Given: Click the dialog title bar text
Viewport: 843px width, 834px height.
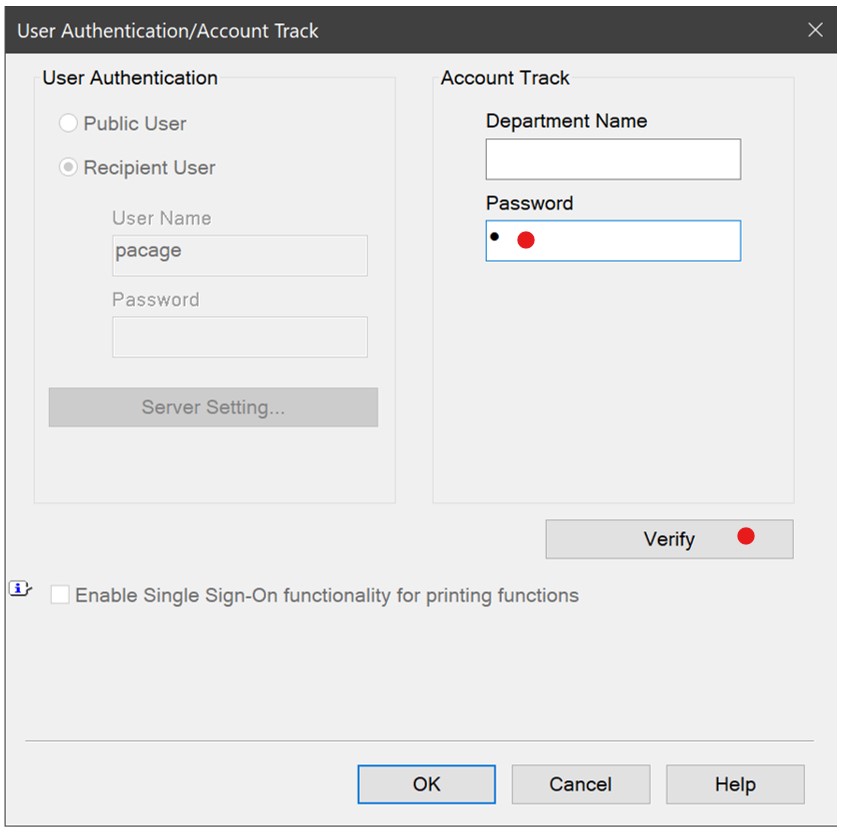Looking at the screenshot, I should pos(168,31).
